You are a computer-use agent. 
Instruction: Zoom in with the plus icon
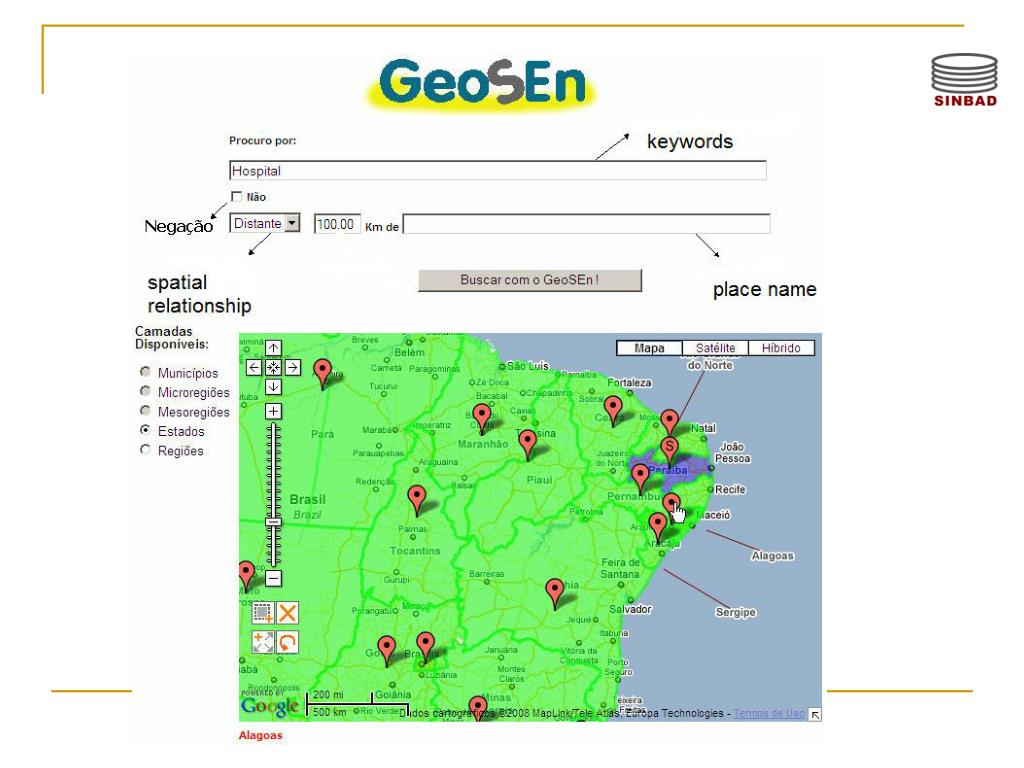[x=274, y=411]
